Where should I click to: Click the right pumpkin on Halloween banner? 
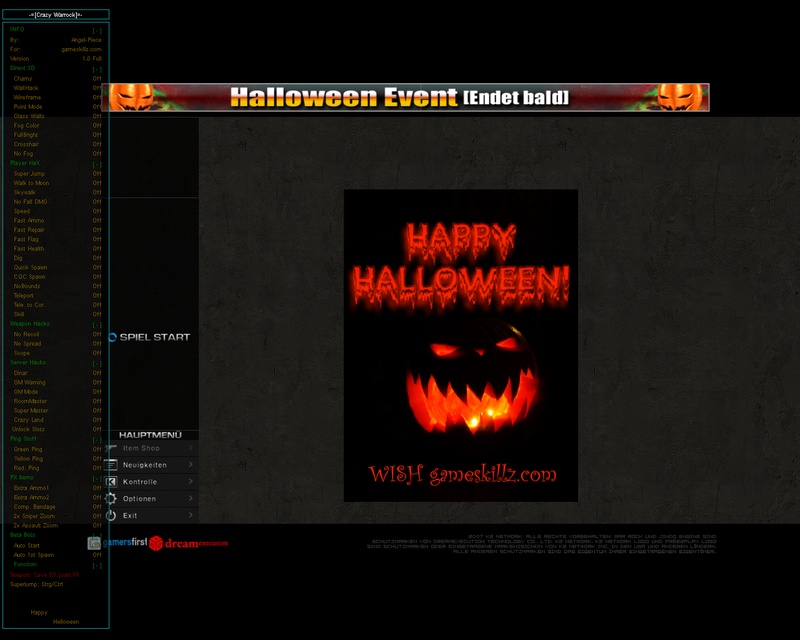pyautogui.click(x=680, y=97)
